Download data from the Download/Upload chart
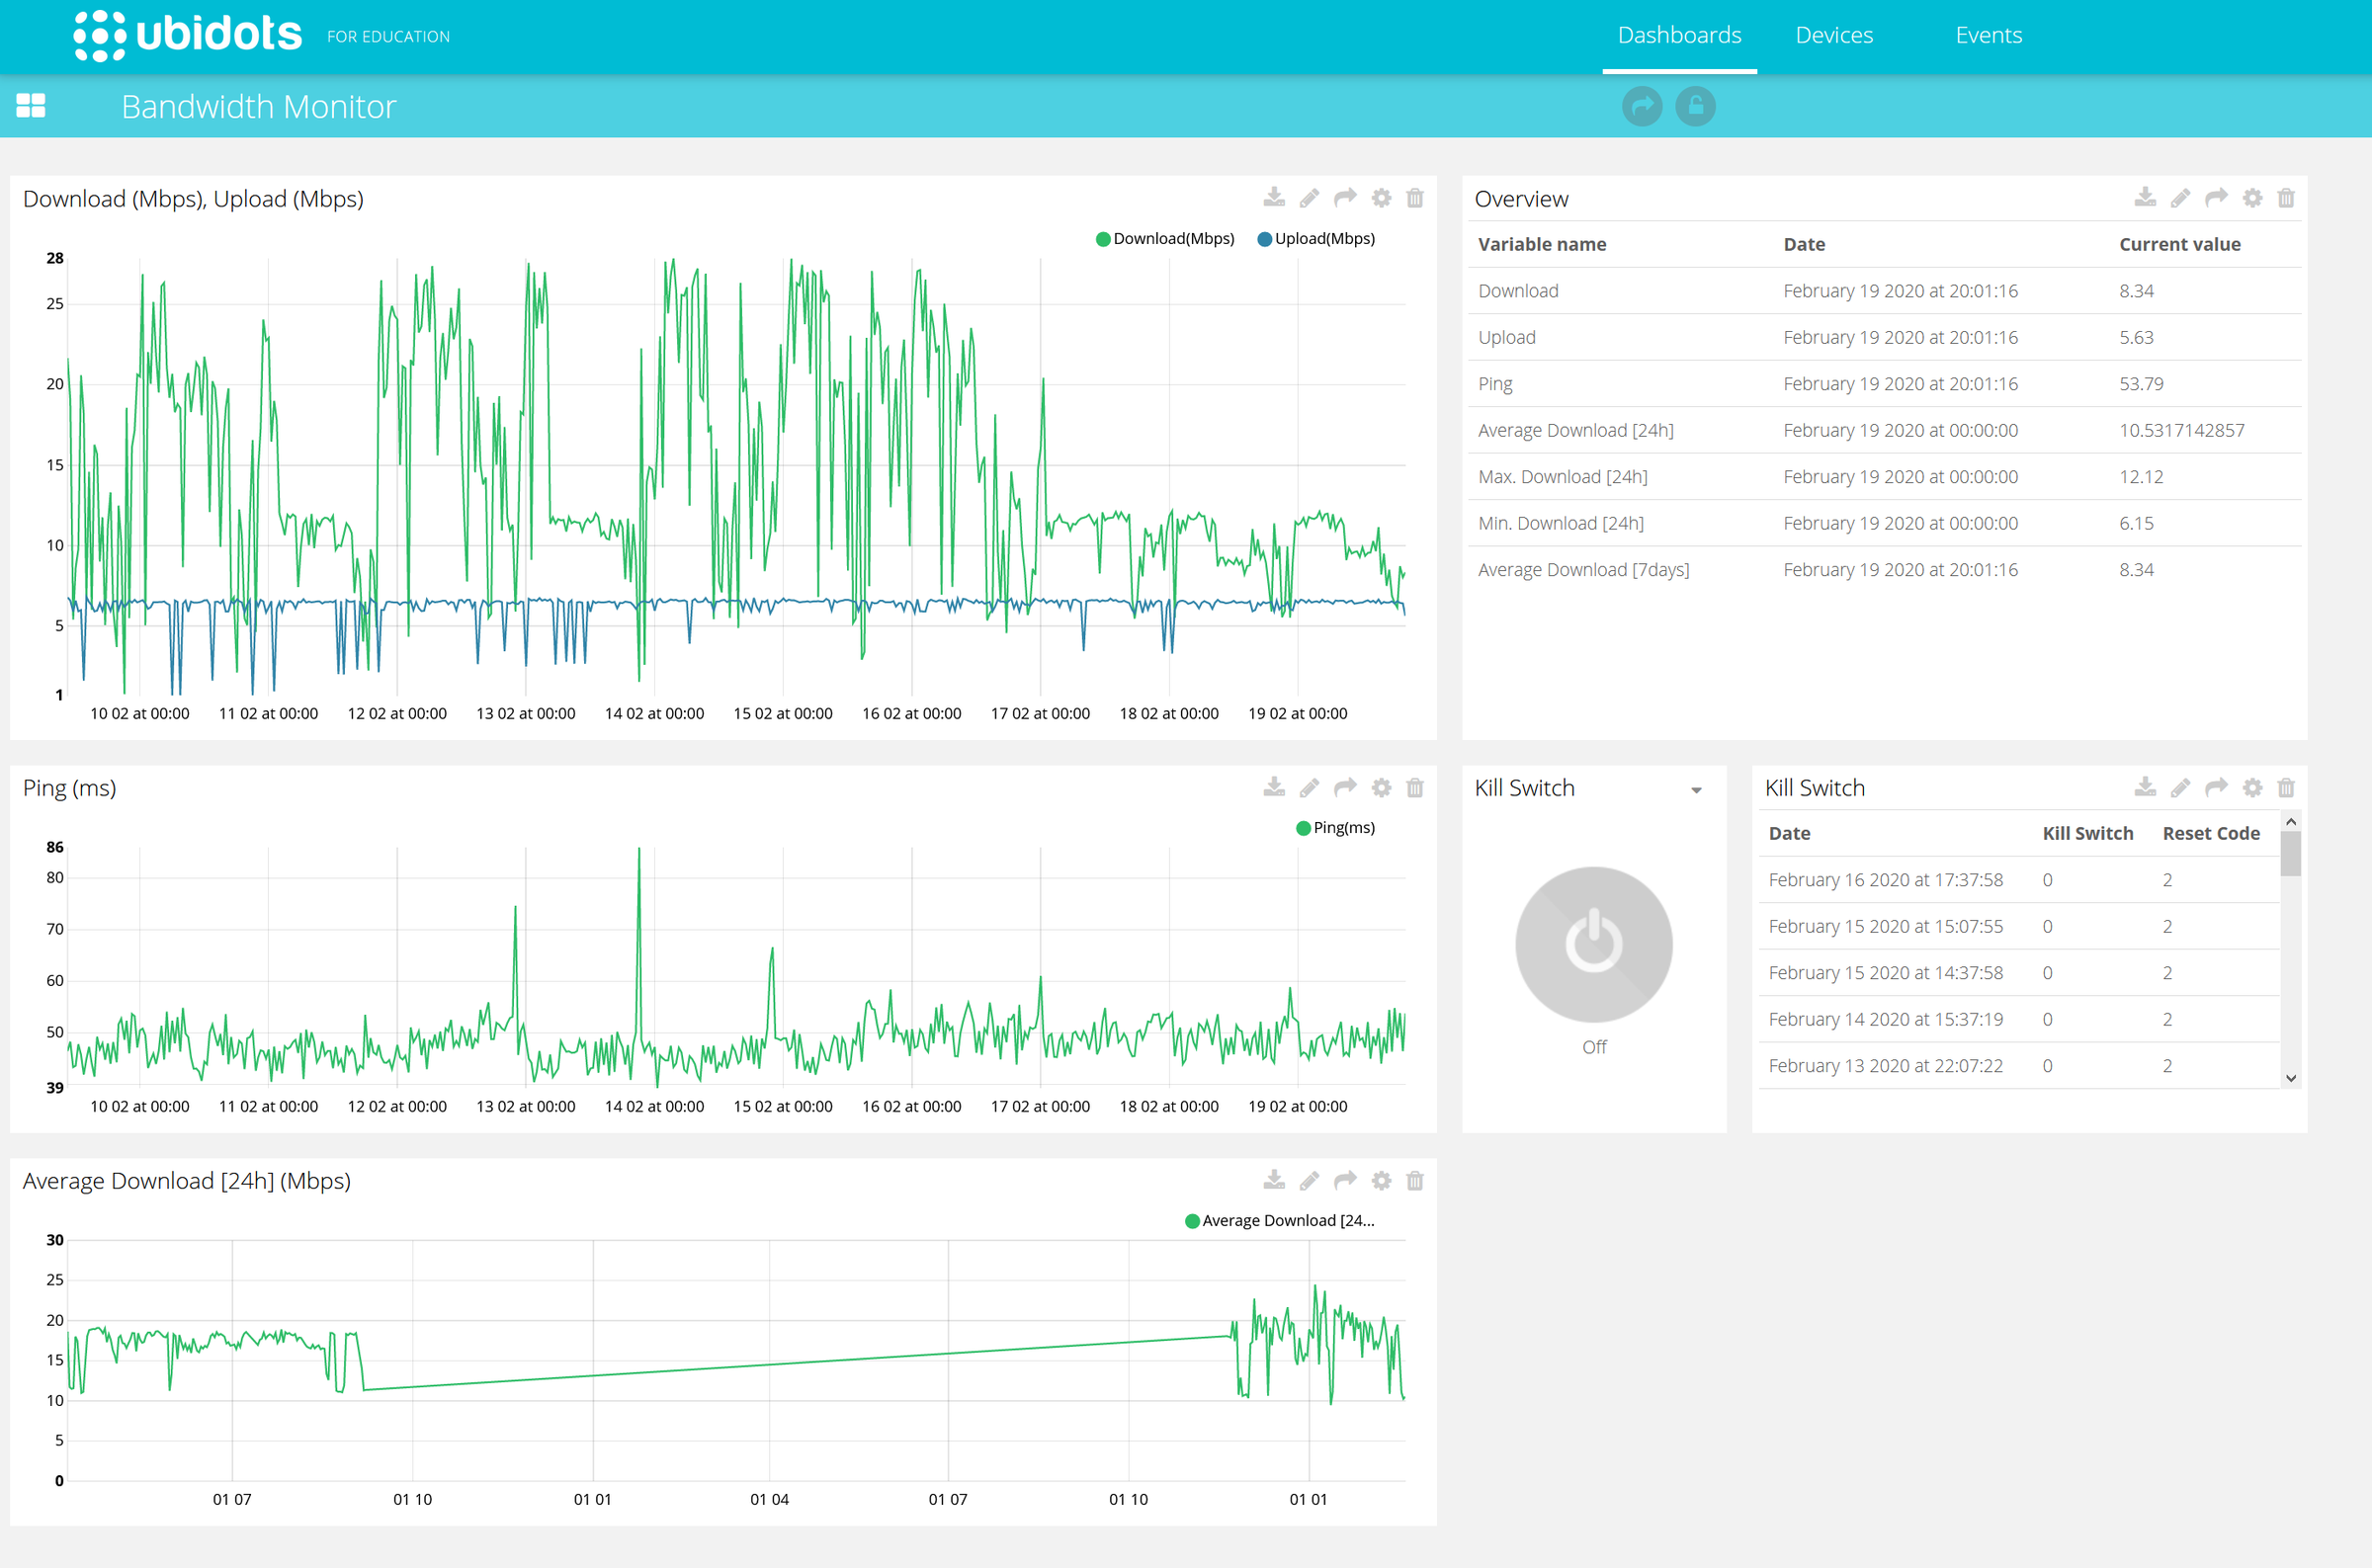Viewport: 2372px width, 1568px height. [1274, 197]
